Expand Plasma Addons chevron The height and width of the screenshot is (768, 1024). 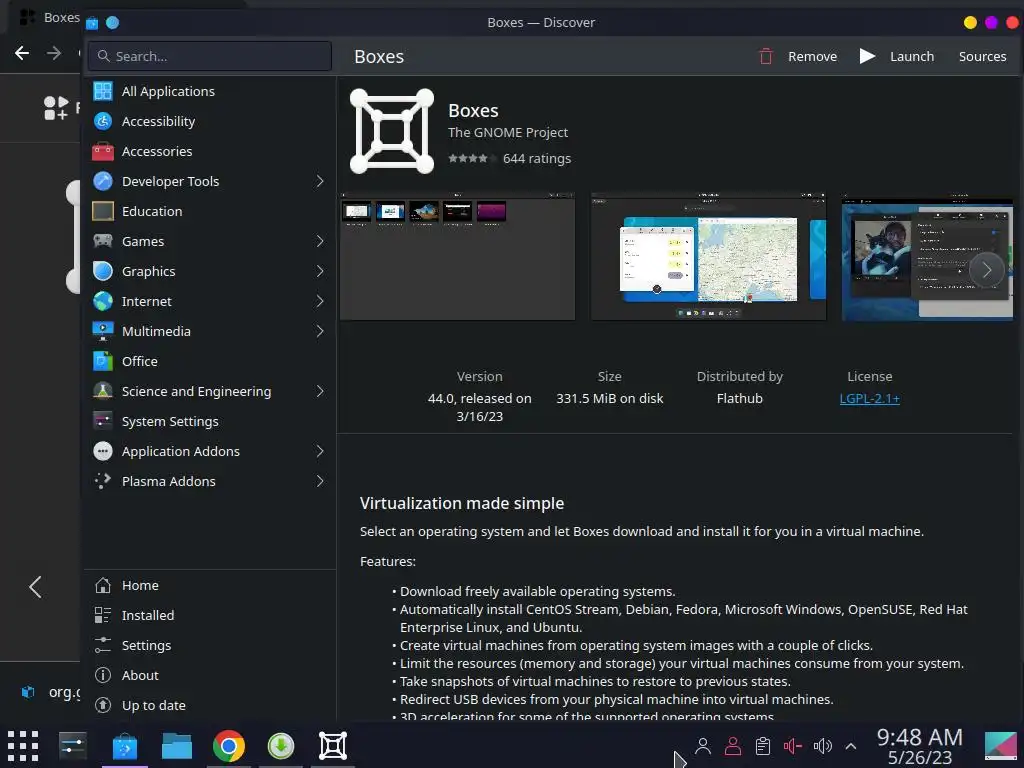(320, 482)
